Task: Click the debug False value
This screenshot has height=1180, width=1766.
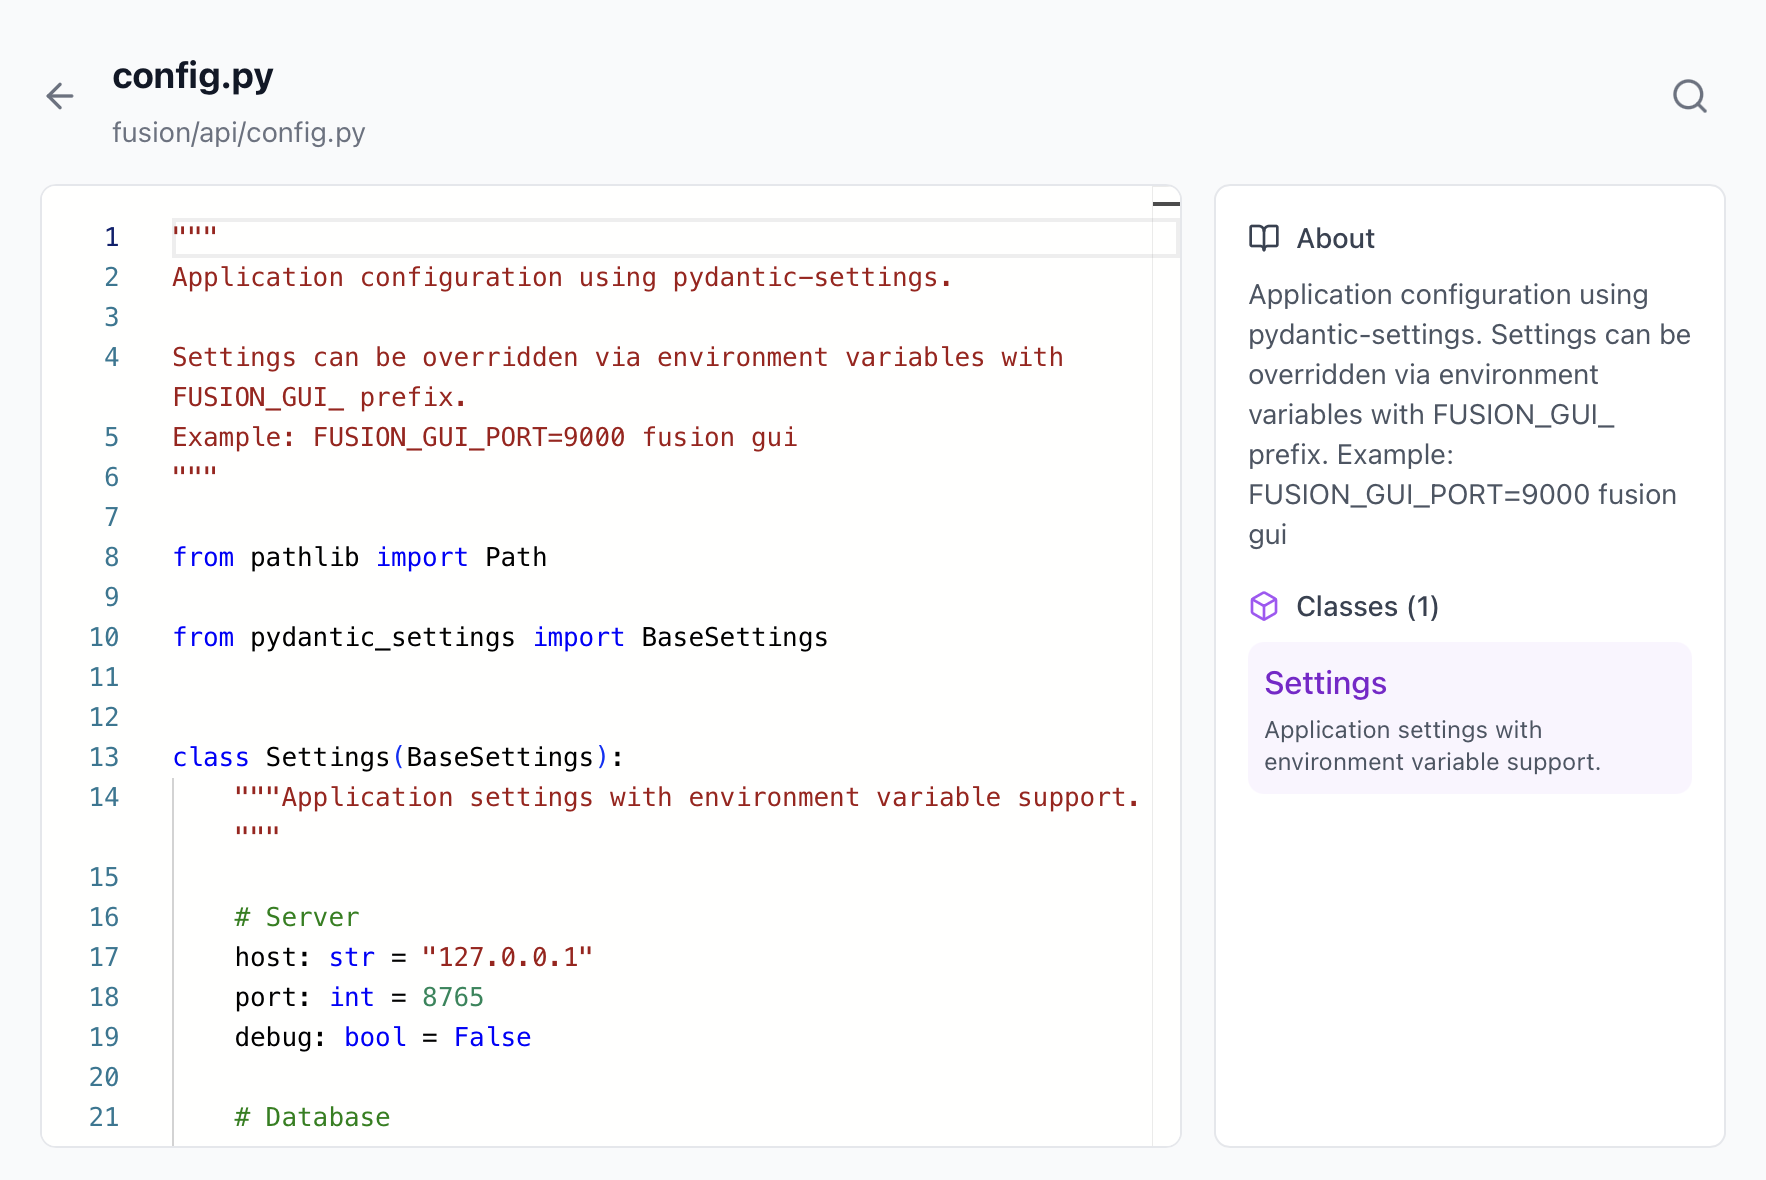Action: 492,1037
